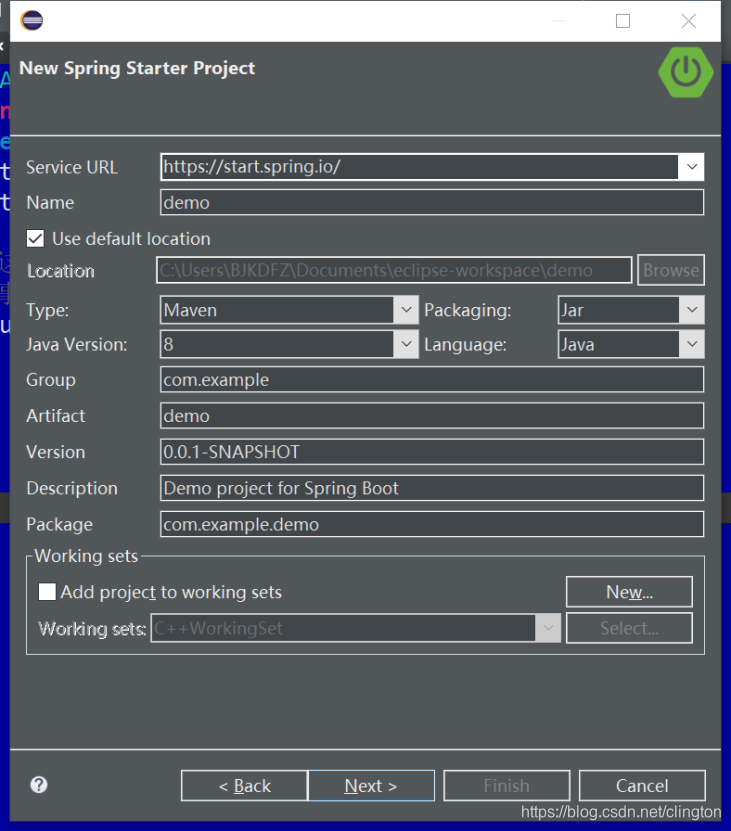Click the Finish button
This screenshot has height=831, width=731.
click(x=507, y=785)
